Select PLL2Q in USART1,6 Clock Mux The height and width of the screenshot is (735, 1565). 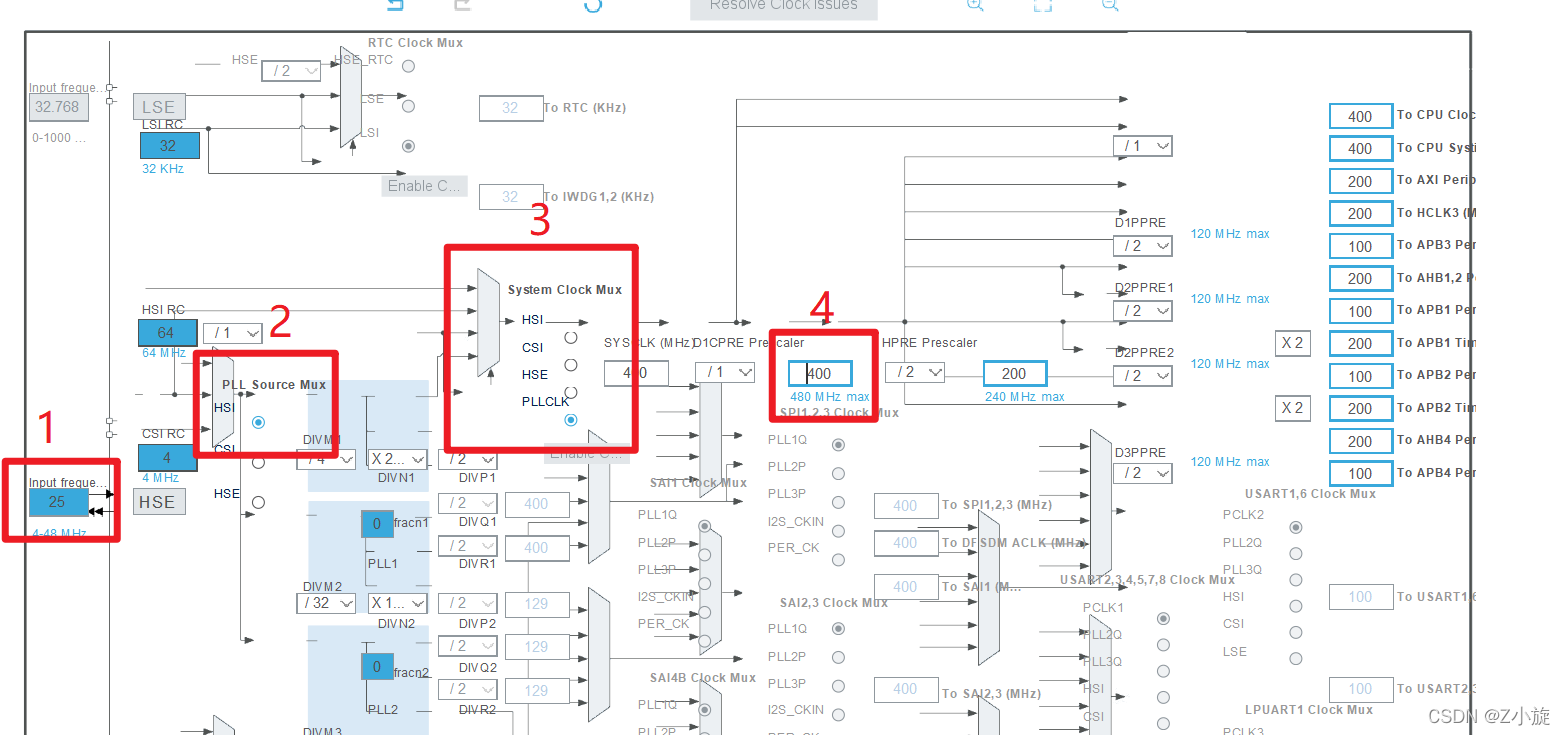(x=1296, y=553)
